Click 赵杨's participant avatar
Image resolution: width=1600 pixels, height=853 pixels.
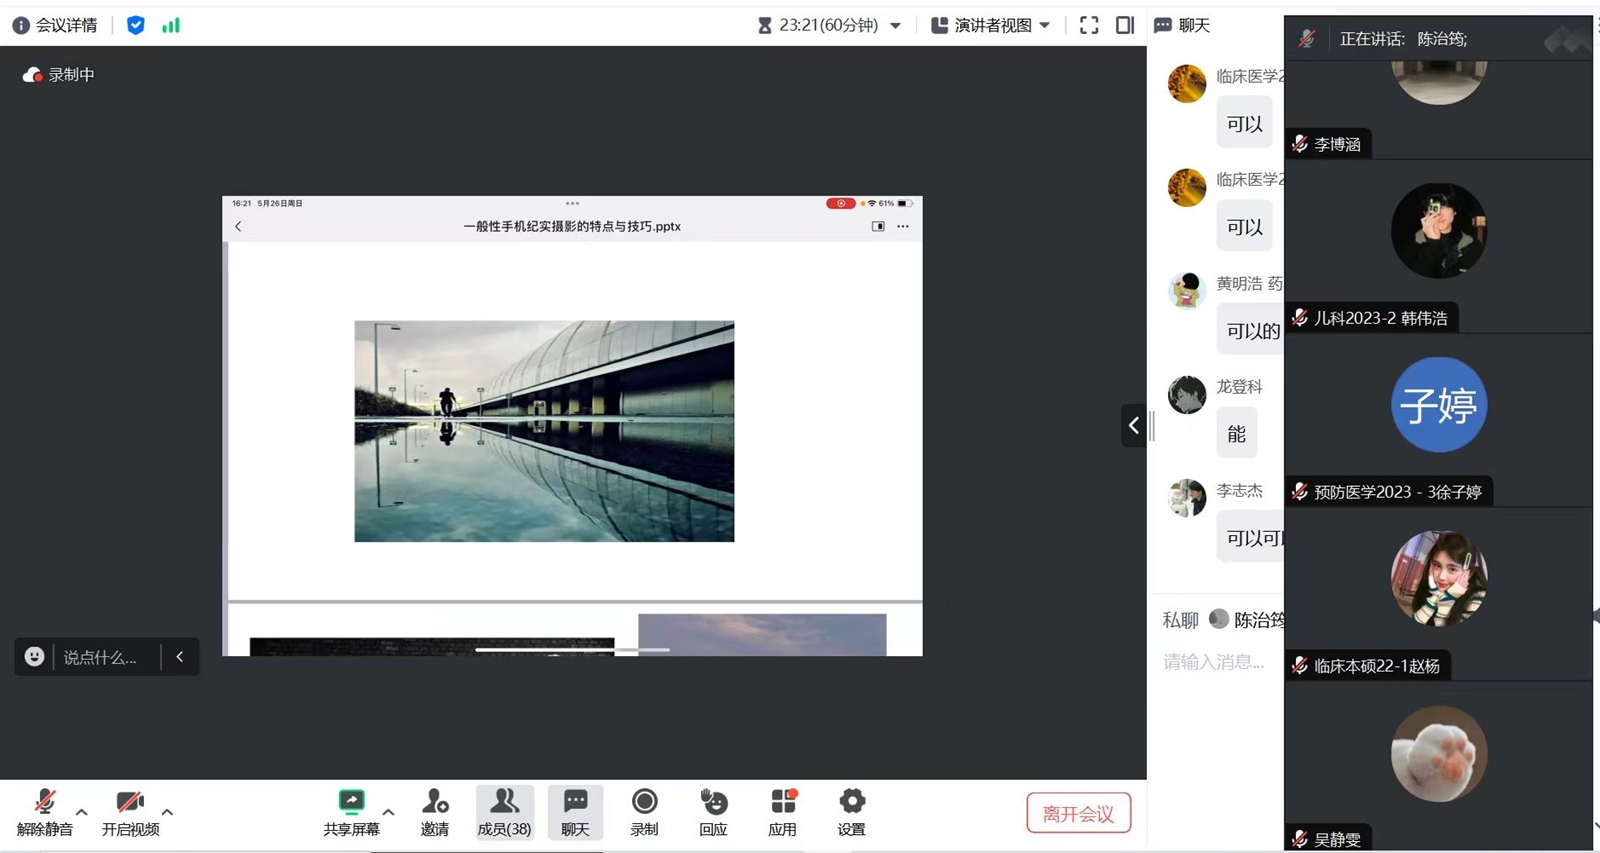(1439, 579)
